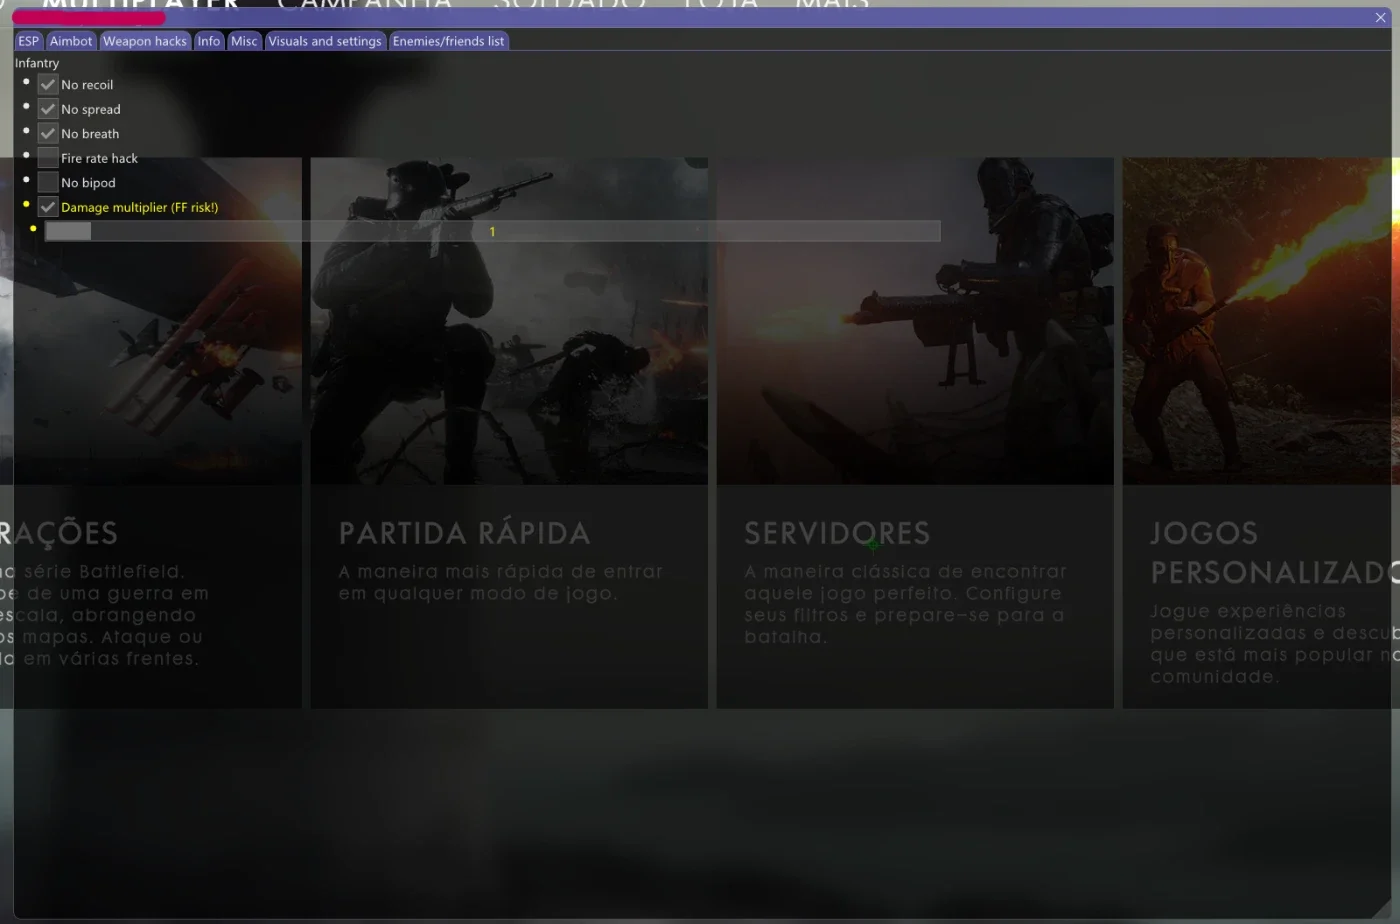The height and width of the screenshot is (924, 1400).
Task: Go to the Misc tab
Action: (x=244, y=41)
